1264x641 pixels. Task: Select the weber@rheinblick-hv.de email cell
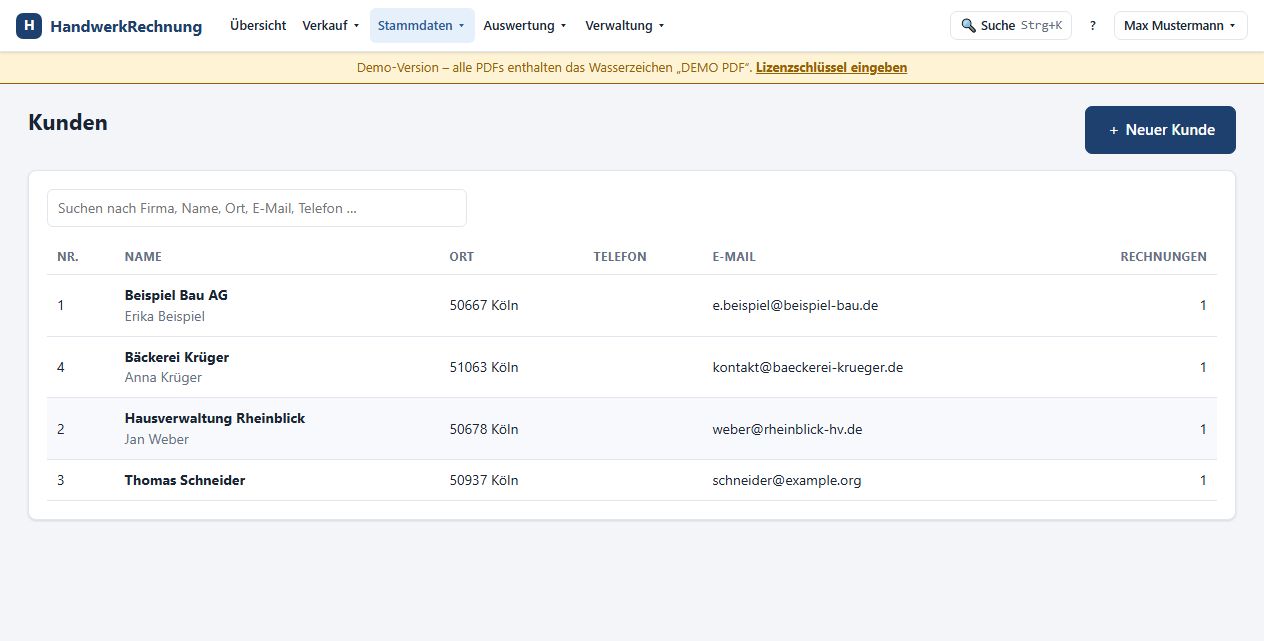[x=787, y=429]
